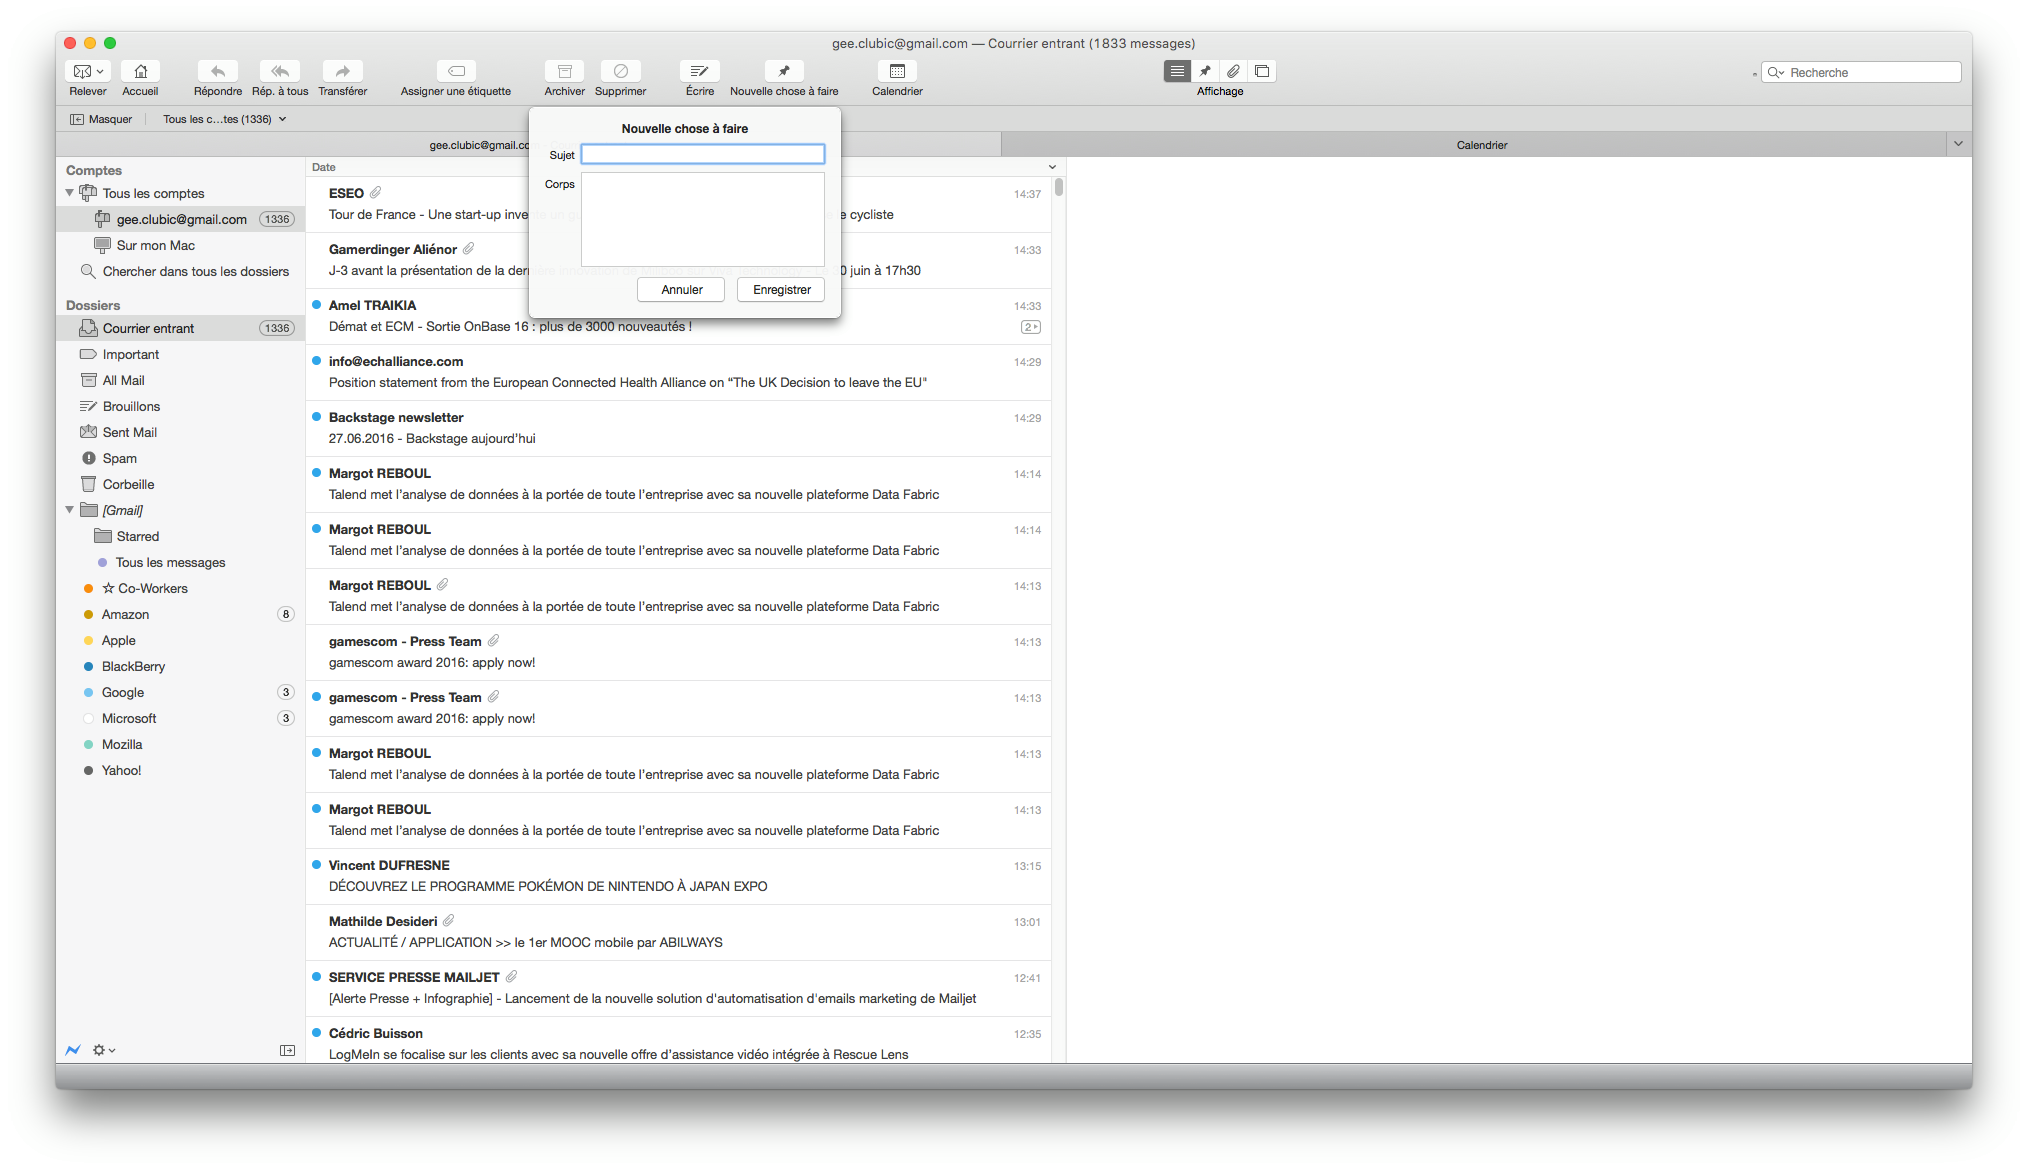
Task: Click the Enregistrer button
Action: coord(781,289)
